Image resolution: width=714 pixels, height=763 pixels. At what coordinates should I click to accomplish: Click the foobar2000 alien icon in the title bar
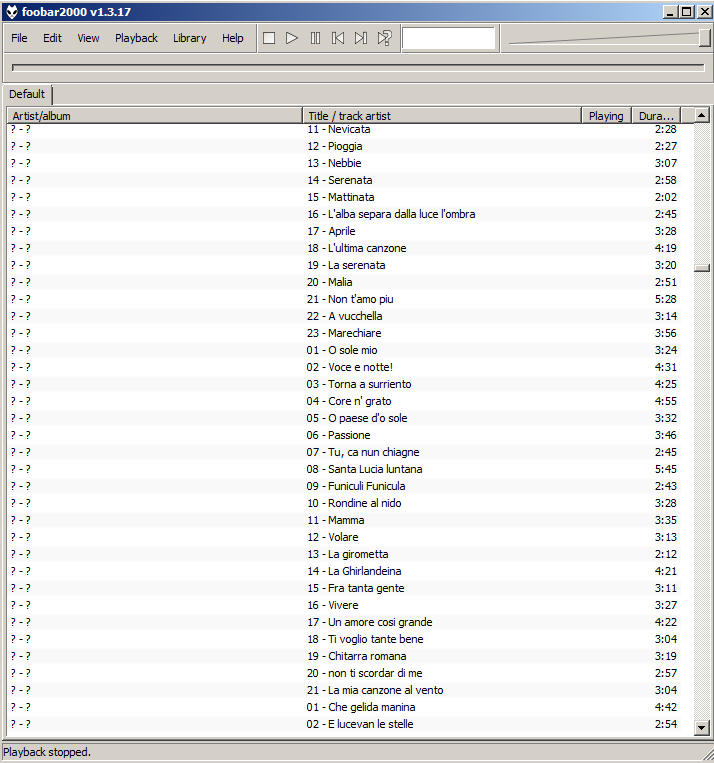pyautogui.click(x=12, y=12)
